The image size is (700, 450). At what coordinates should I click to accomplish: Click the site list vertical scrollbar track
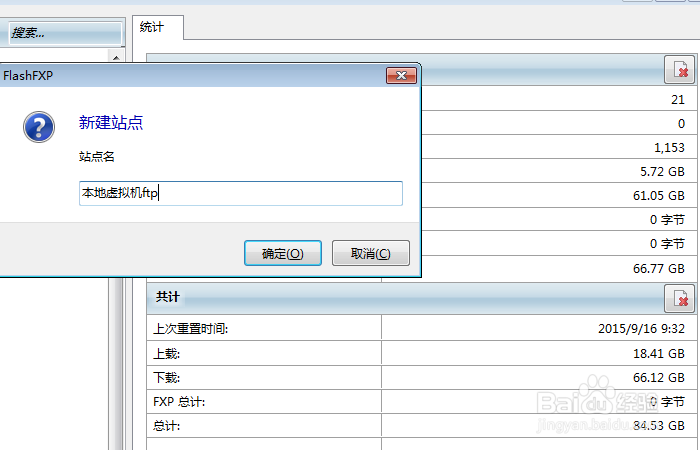click(116, 362)
